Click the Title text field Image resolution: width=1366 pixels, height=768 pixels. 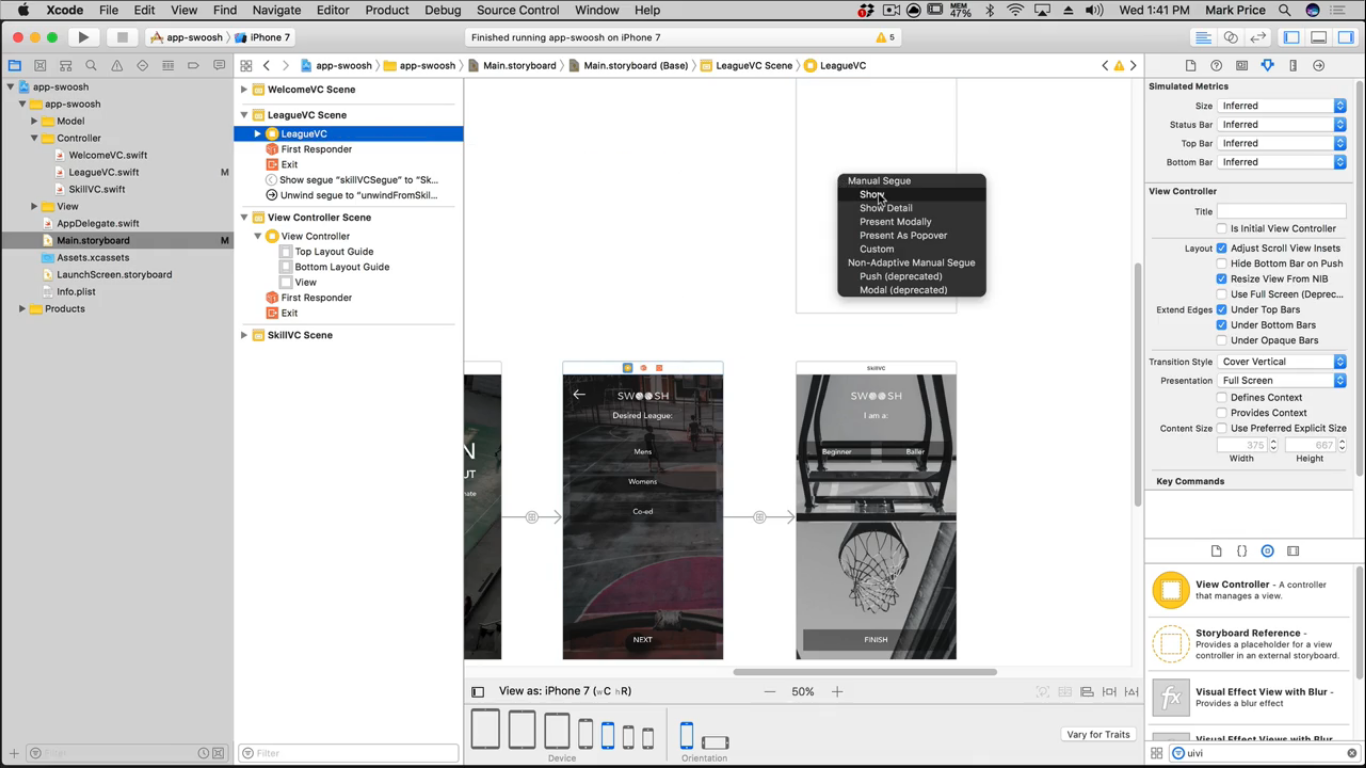point(1281,212)
